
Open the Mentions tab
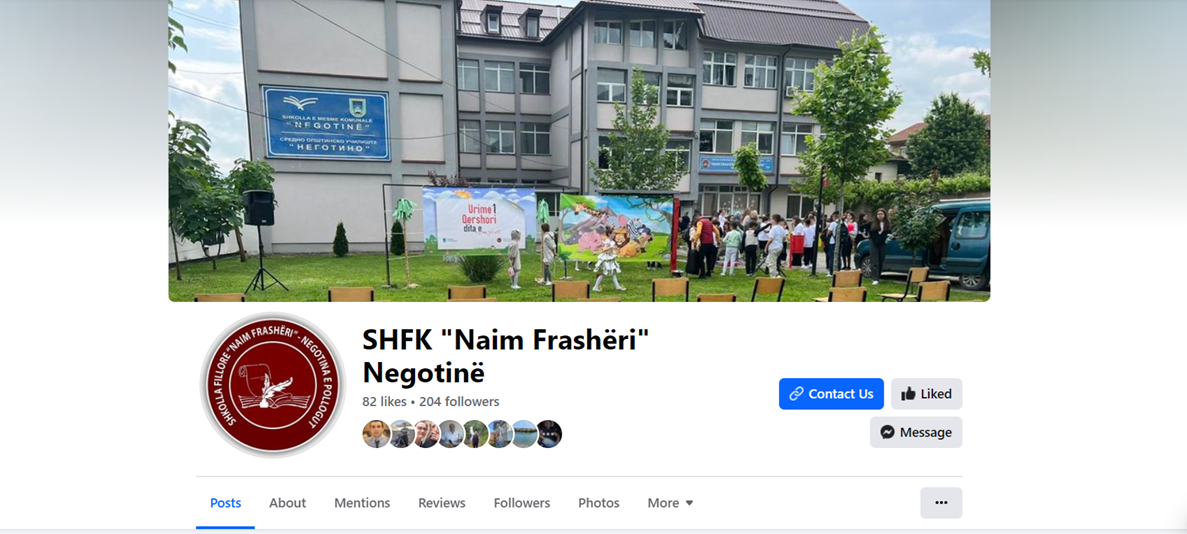[363, 503]
